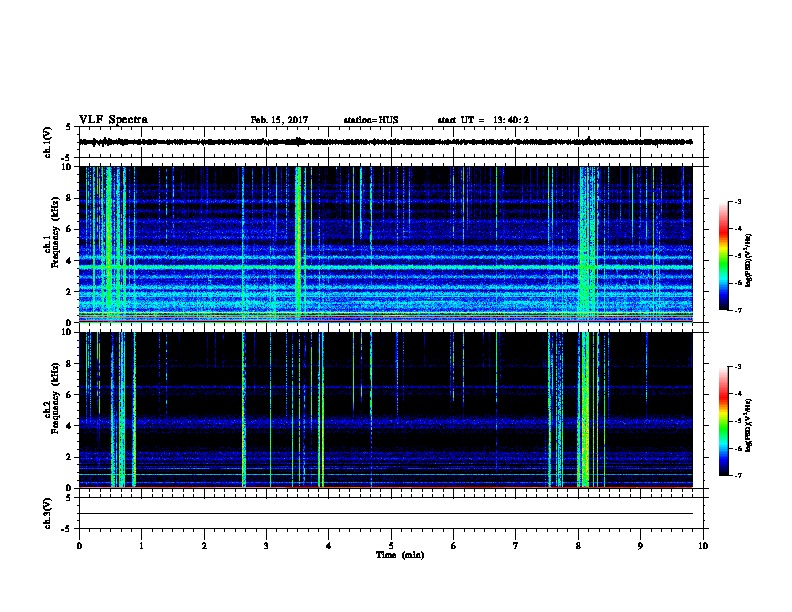
Task: Click ch.2 spectrogram burst just after 8 minutes
Action: pos(584,409)
